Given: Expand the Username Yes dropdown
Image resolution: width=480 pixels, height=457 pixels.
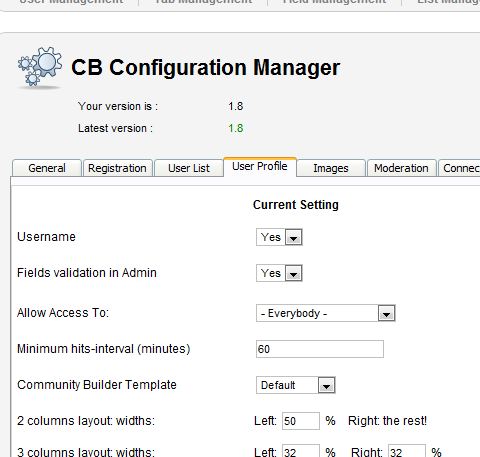Looking at the screenshot, I should pyautogui.click(x=279, y=237).
